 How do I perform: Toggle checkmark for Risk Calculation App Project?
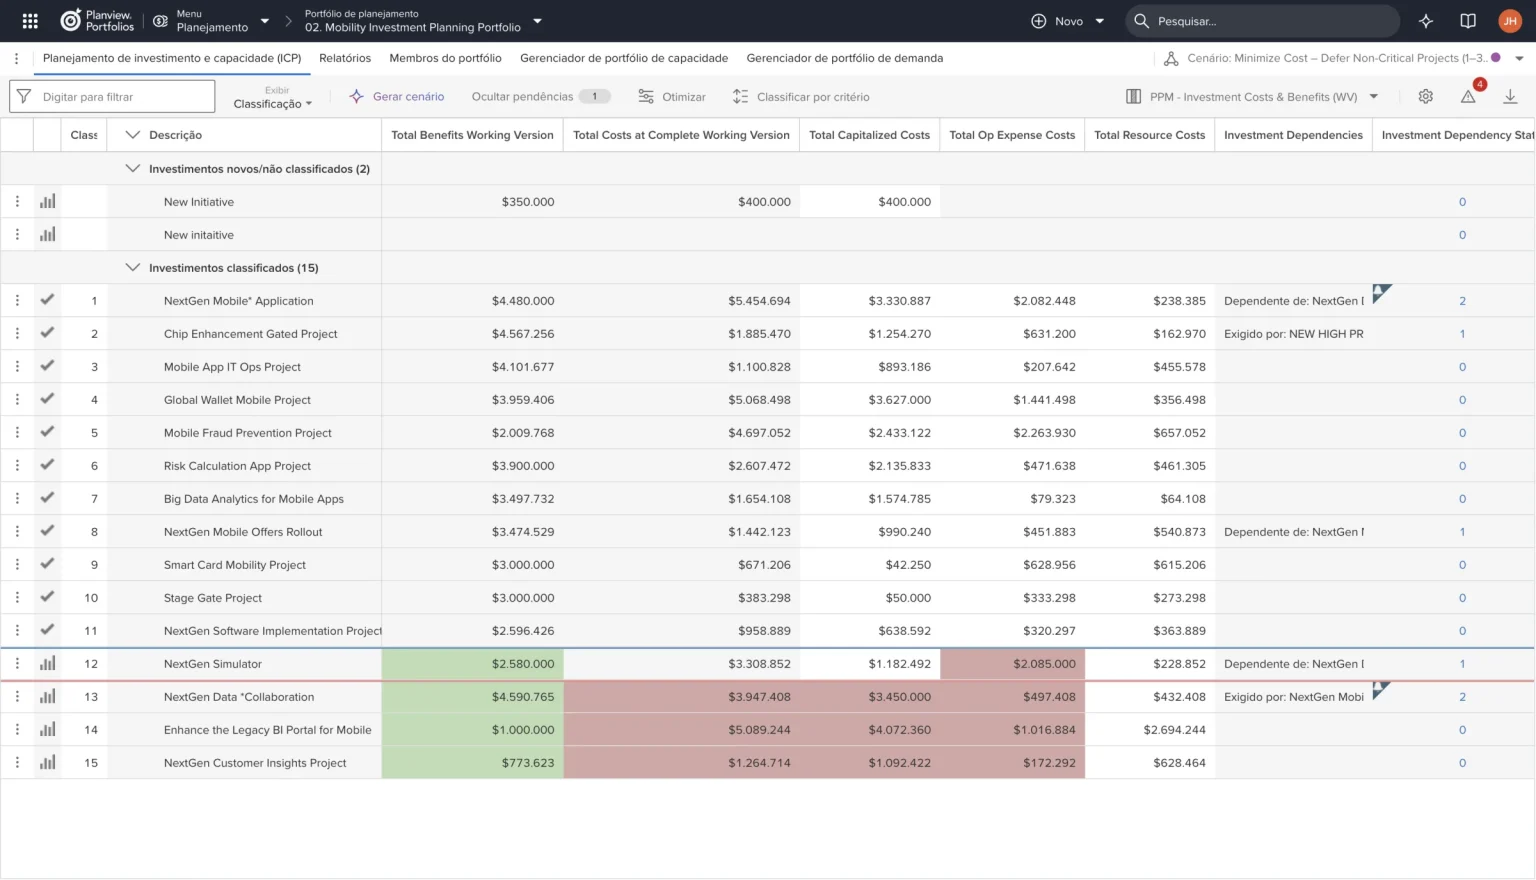tap(47, 464)
